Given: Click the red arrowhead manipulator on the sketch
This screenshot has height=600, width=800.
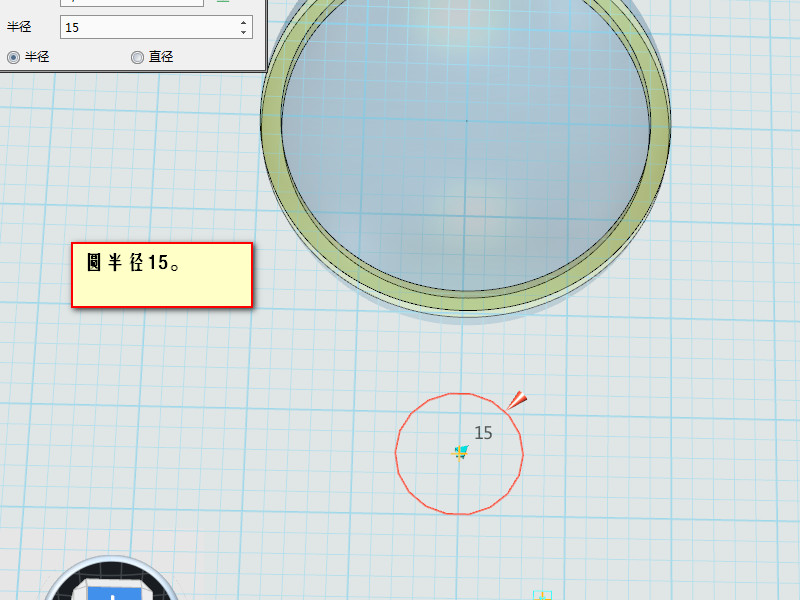Looking at the screenshot, I should click(x=518, y=398).
